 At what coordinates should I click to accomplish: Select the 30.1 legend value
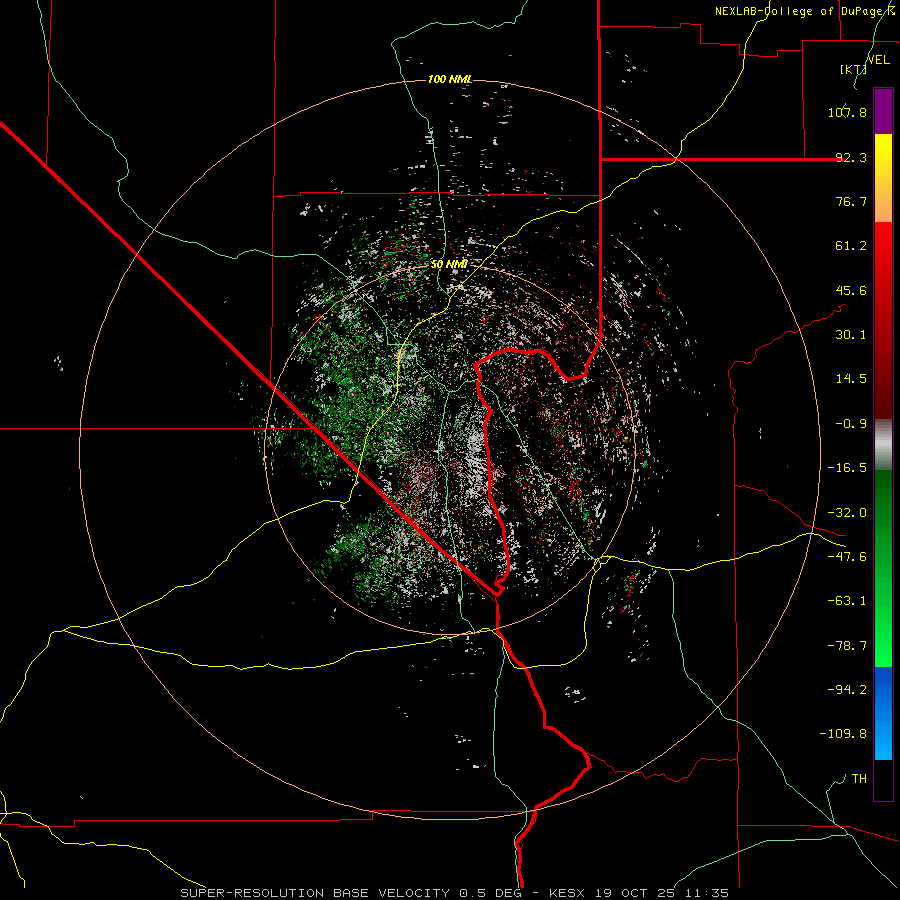click(851, 335)
